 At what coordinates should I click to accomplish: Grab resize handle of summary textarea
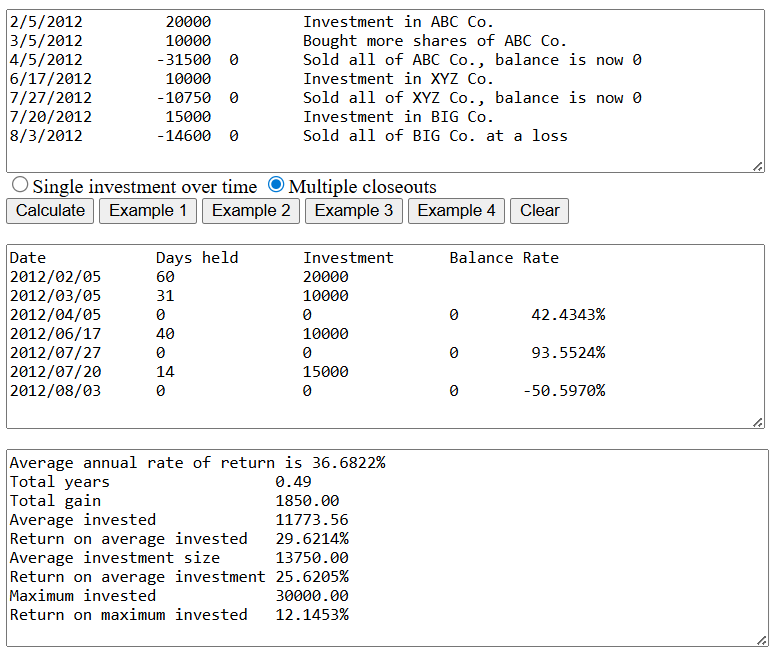pyautogui.click(x=762, y=640)
